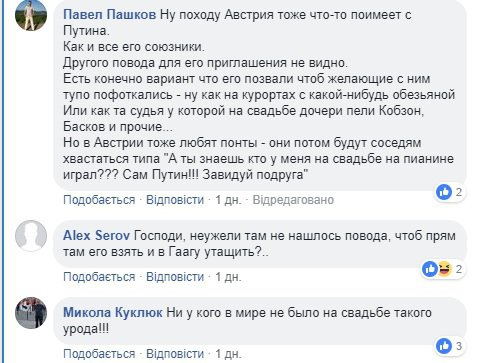Screen dimensions: 497x363
Task: Open the Павел Пашков profile name link
Action: [110, 15]
